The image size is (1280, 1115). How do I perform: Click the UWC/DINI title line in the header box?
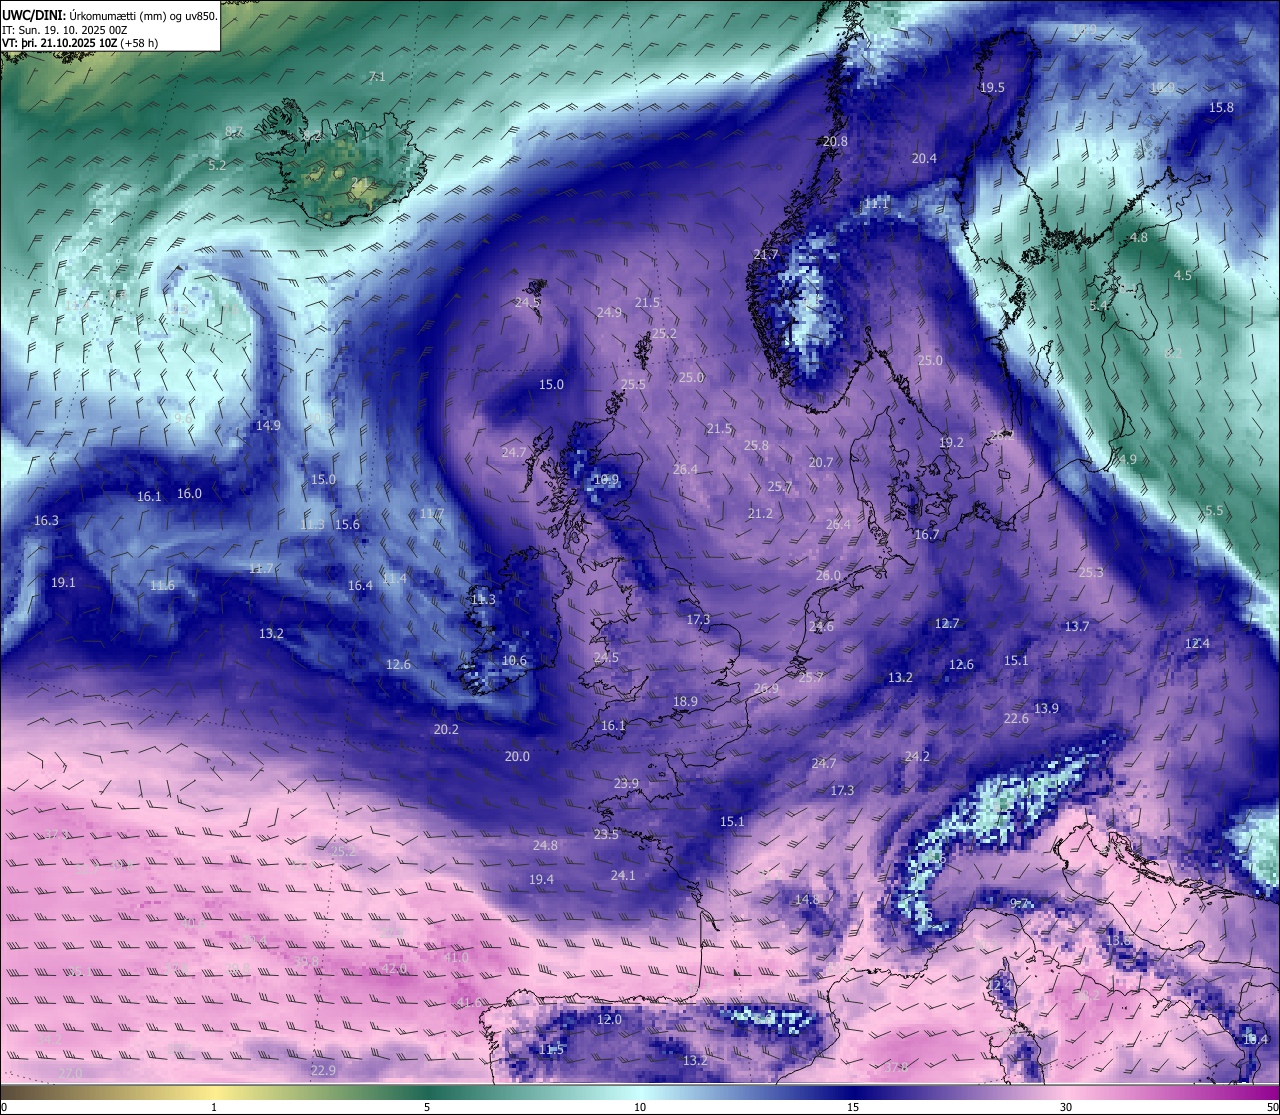tap(110, 15)
